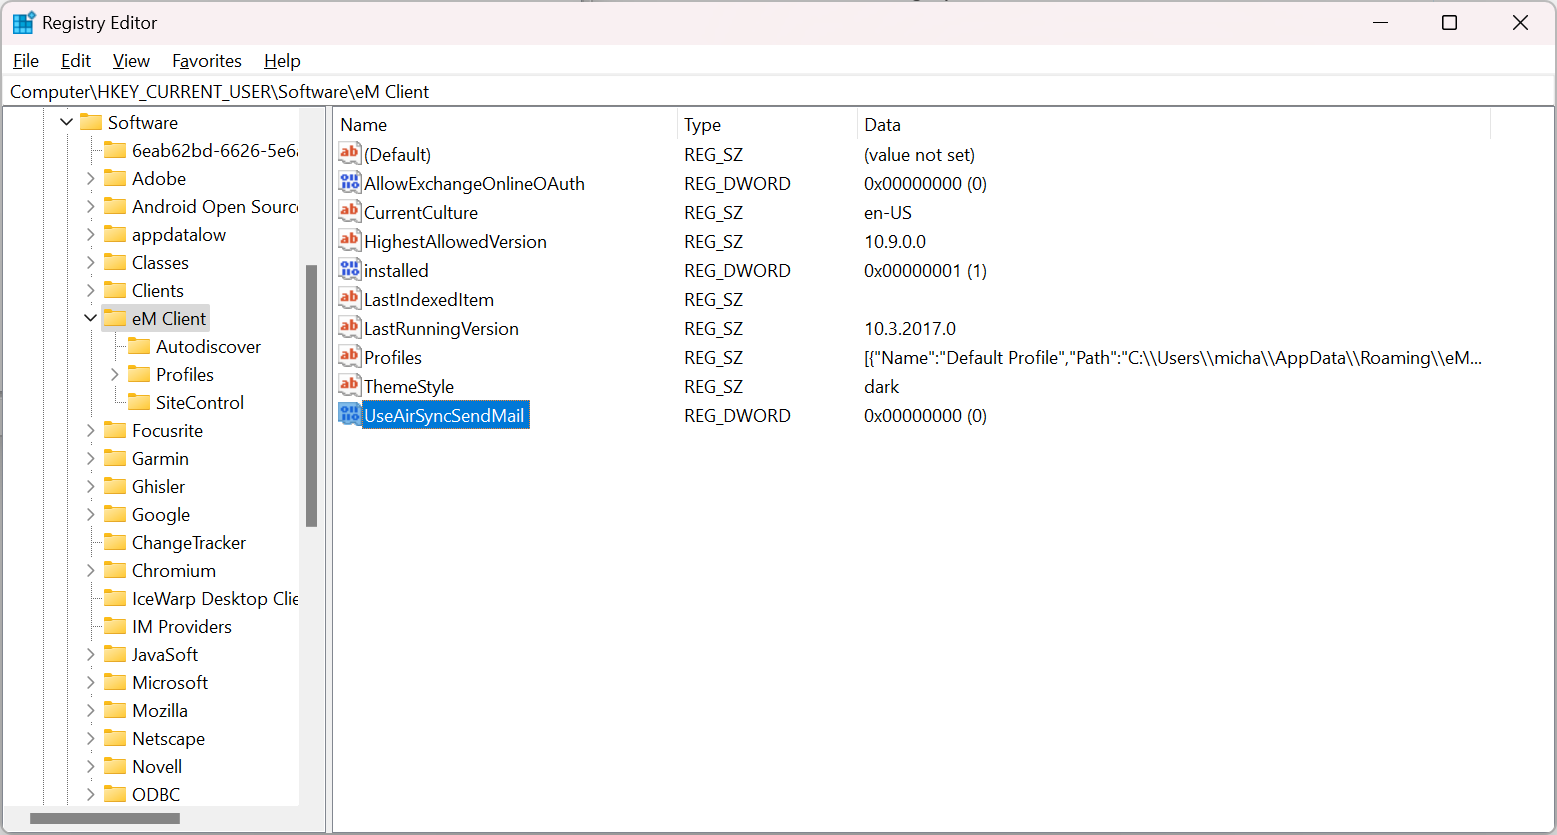Expand the Adobe key
The image size is (1557, 835).
pyautogui.click(x=91, y=178)
